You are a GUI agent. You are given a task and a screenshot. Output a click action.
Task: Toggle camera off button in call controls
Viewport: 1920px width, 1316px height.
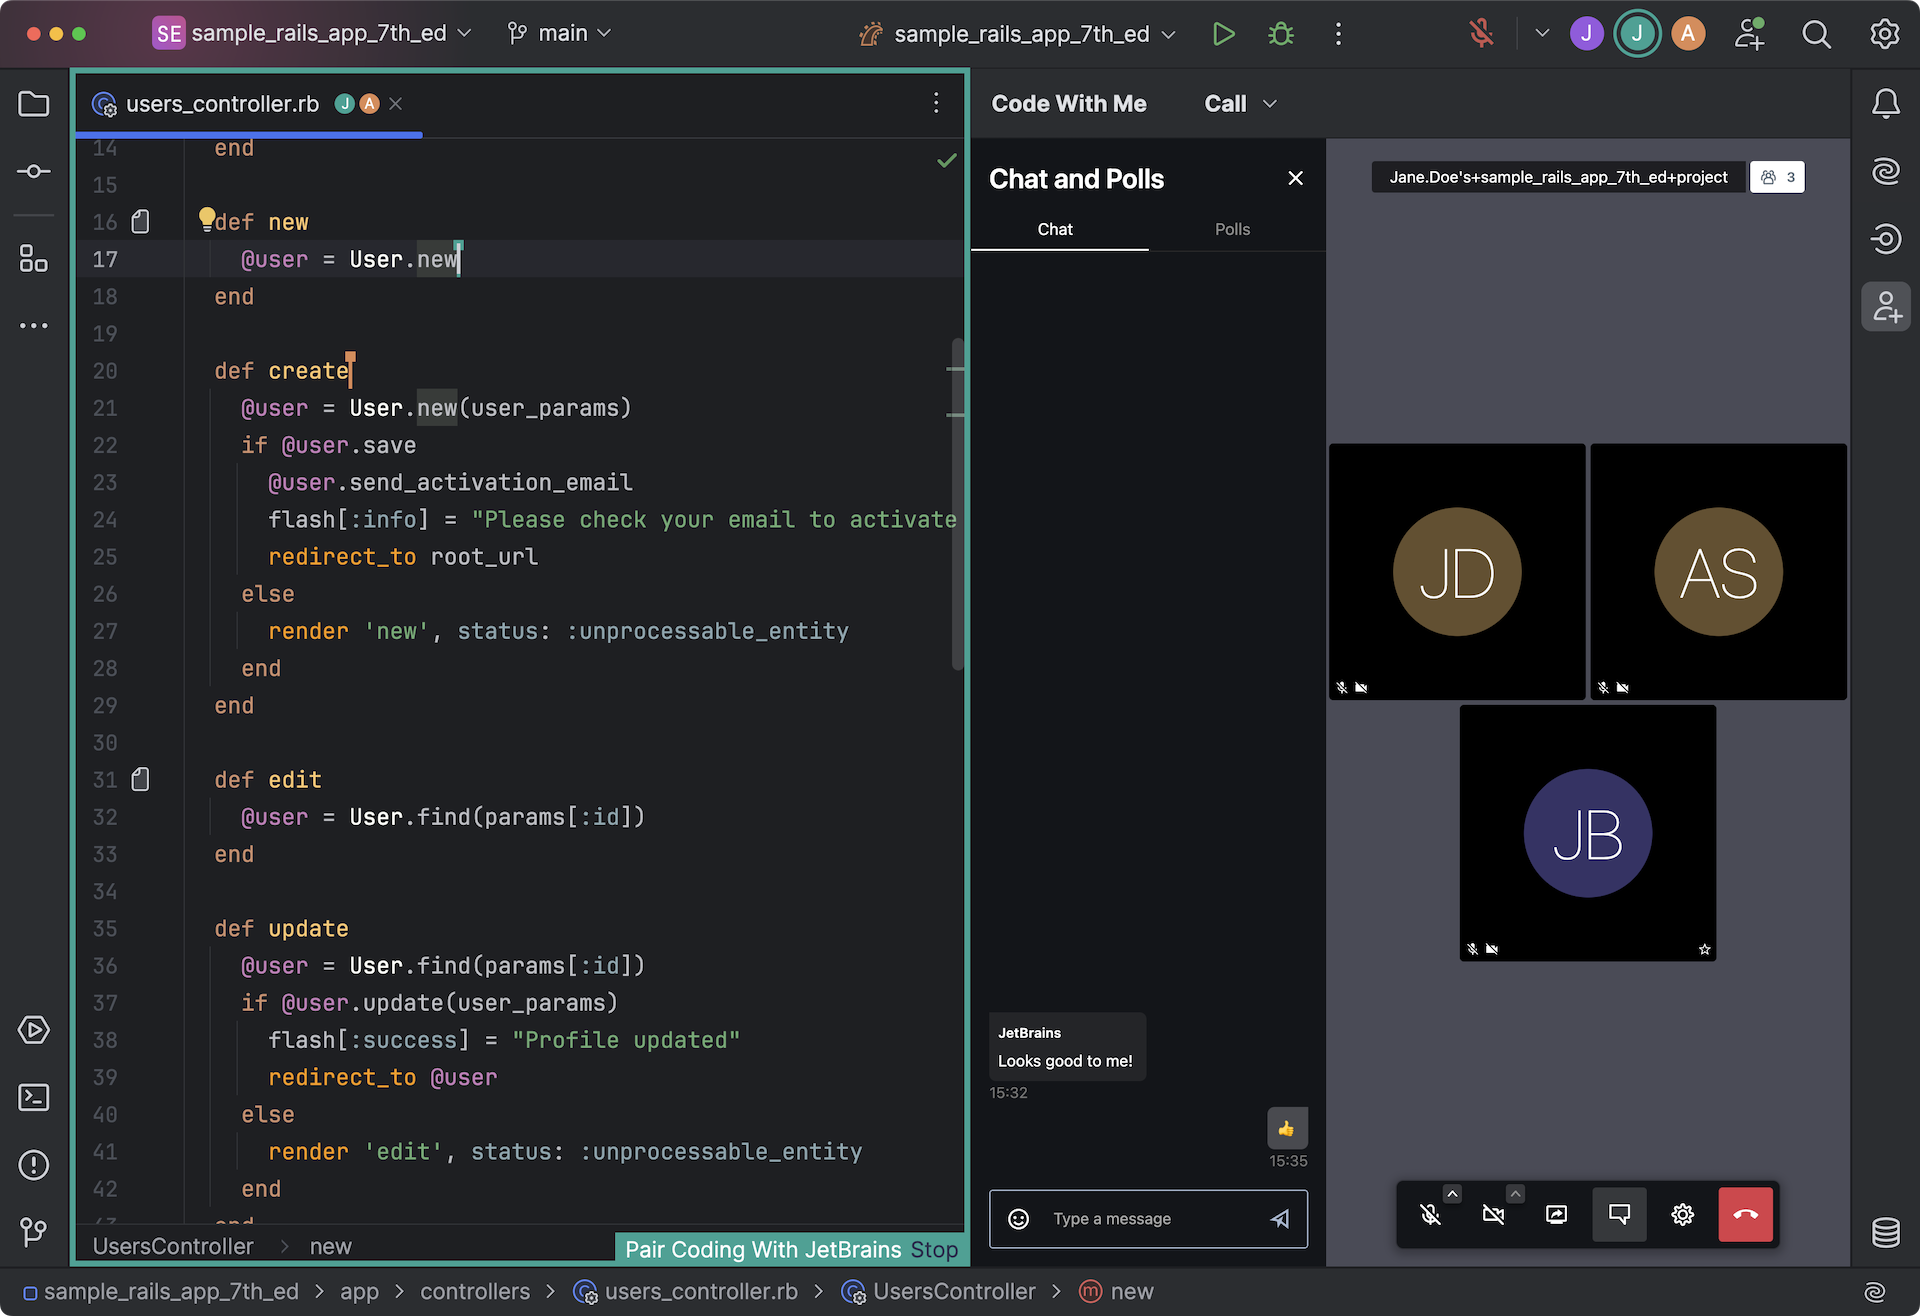point(1494,1215)
